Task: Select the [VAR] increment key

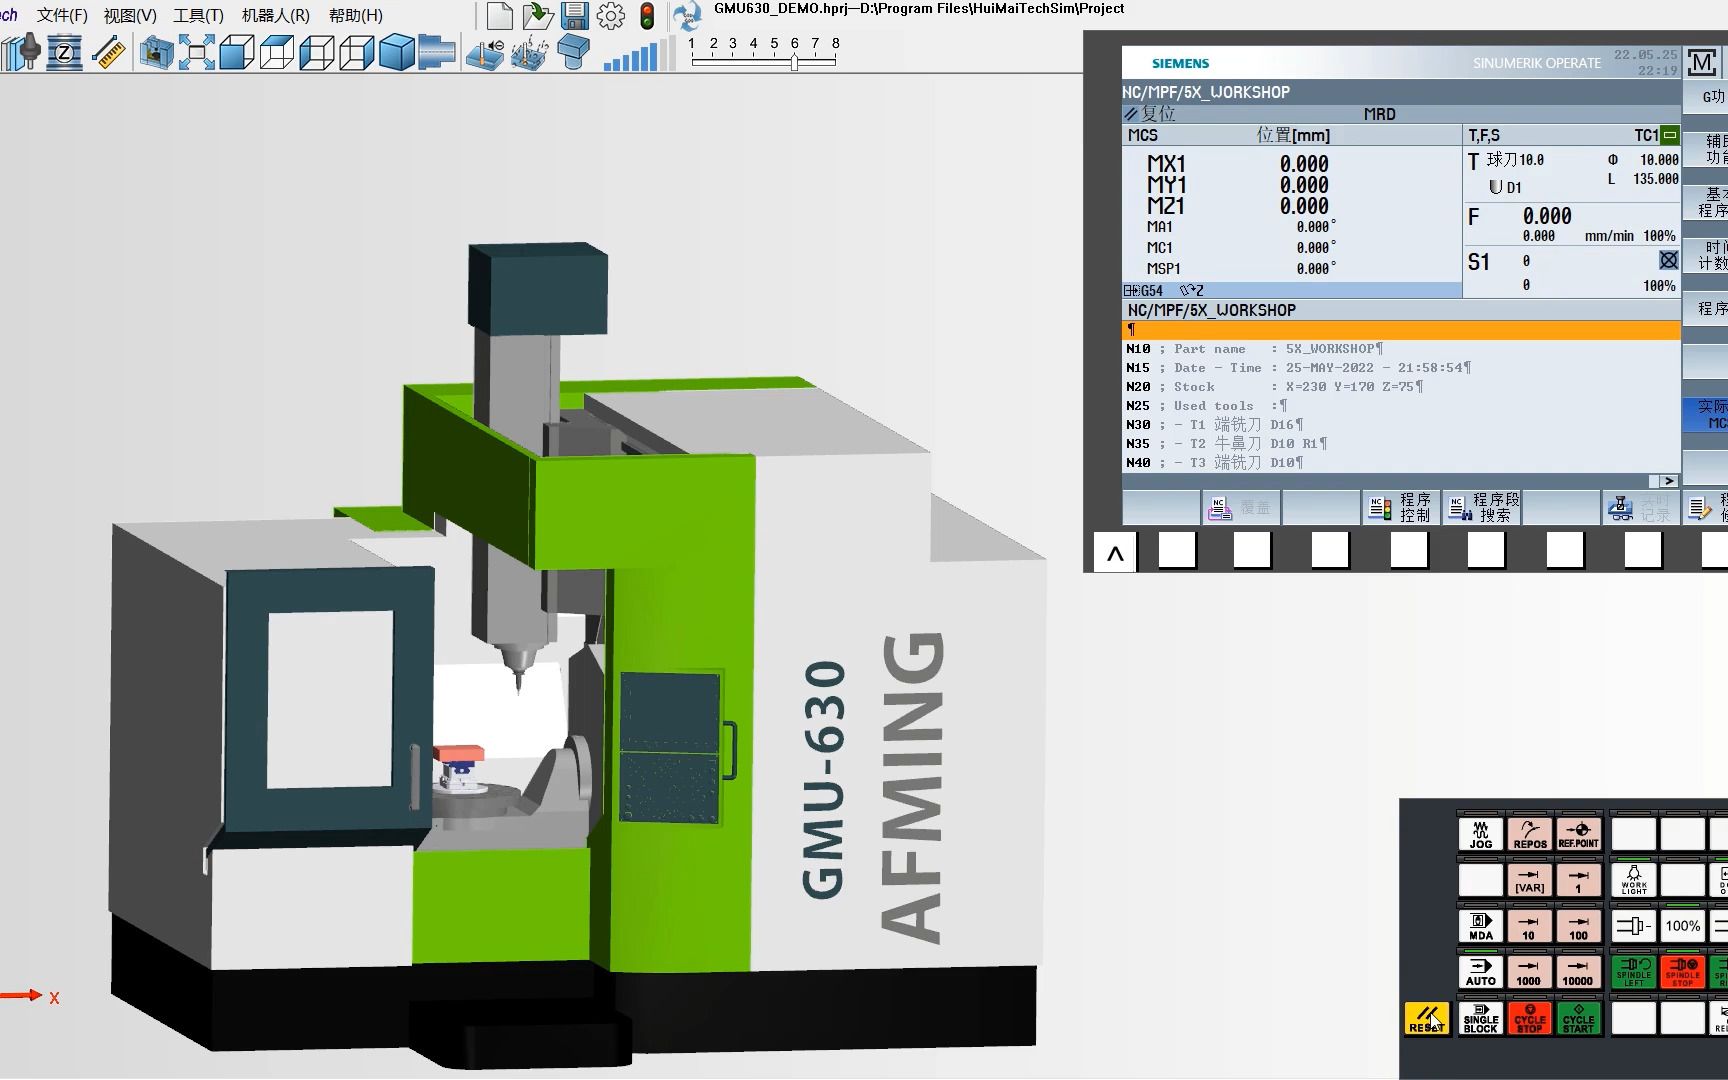Action: tap(1530, 880)
